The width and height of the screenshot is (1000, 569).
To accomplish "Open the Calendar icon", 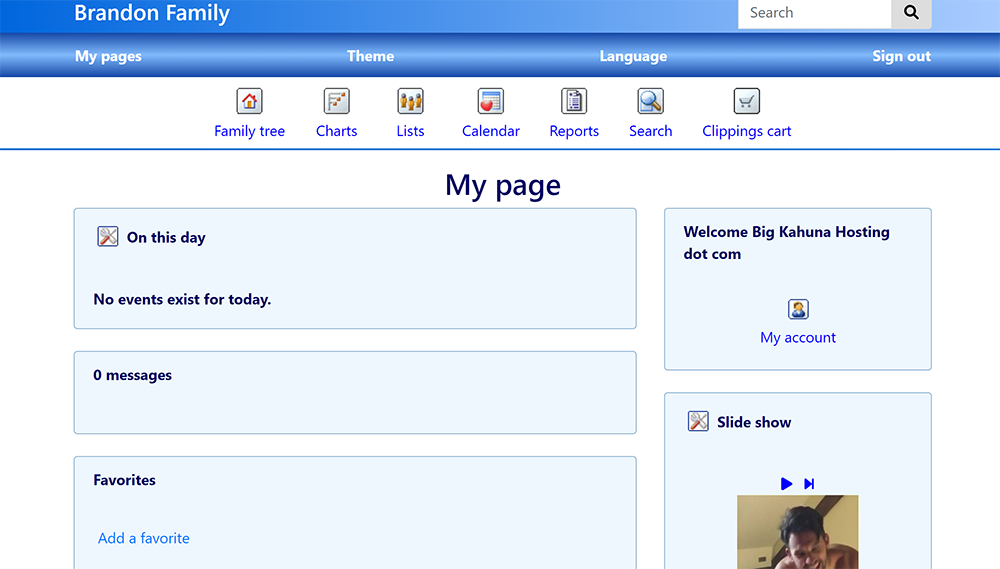I will pos(490,101).
